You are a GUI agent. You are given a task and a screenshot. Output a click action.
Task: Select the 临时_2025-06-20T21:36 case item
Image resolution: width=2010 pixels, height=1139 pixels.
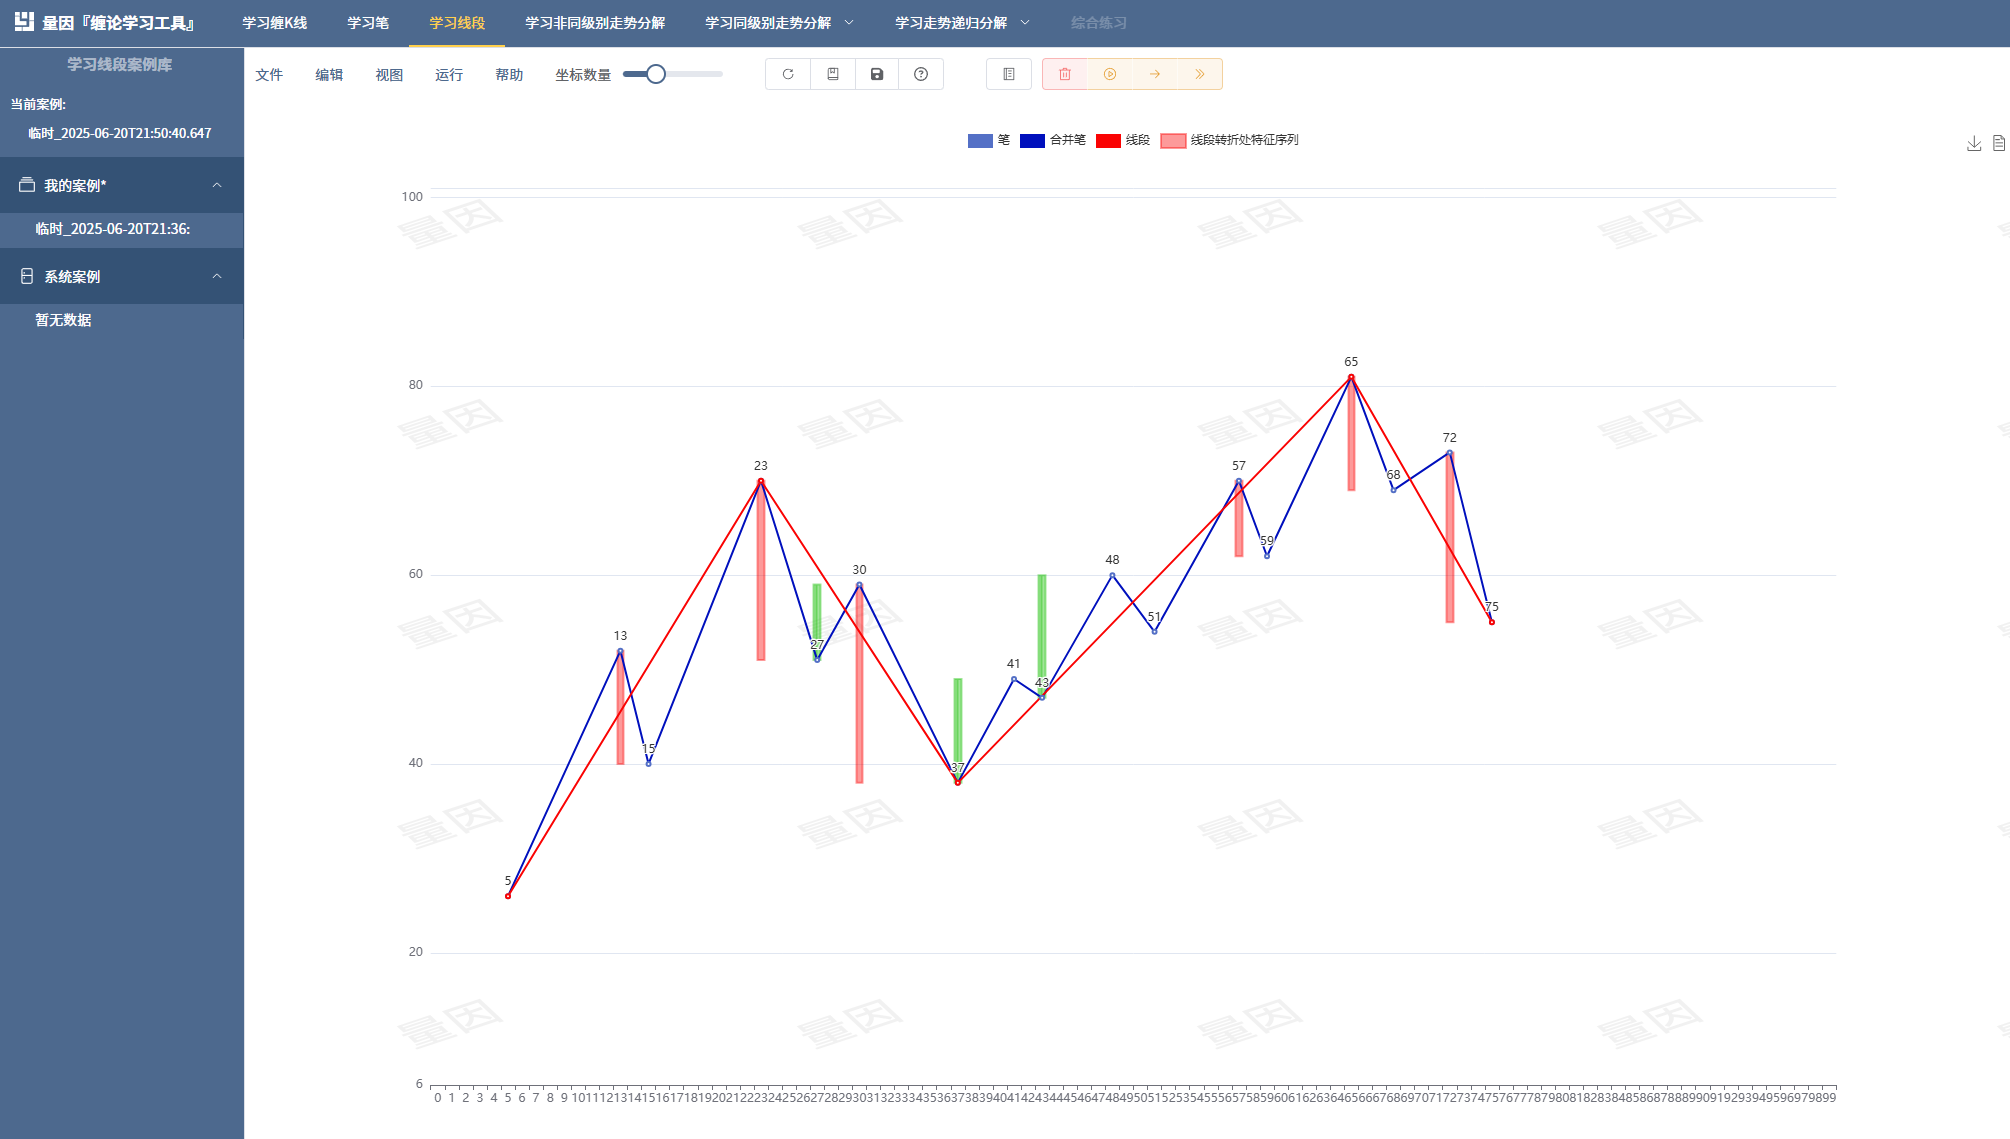pyautogui.click(x=113, y=229)
